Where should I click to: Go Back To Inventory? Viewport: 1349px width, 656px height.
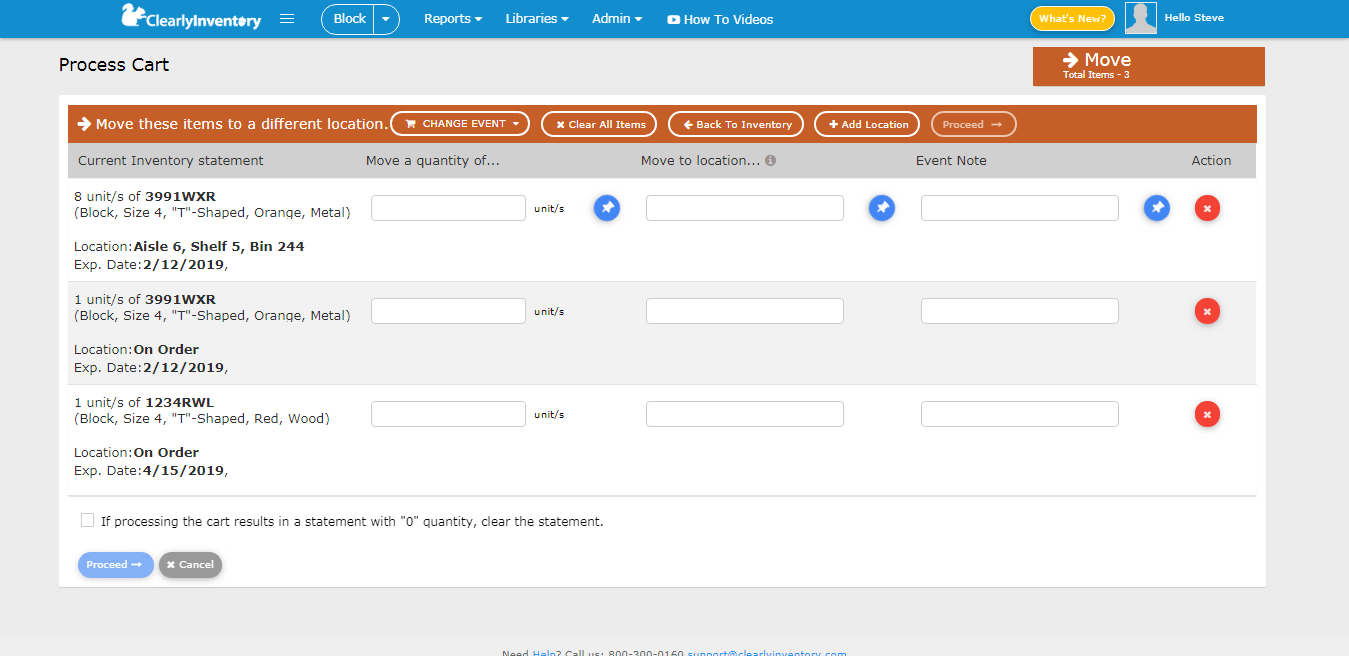[735, 124]
